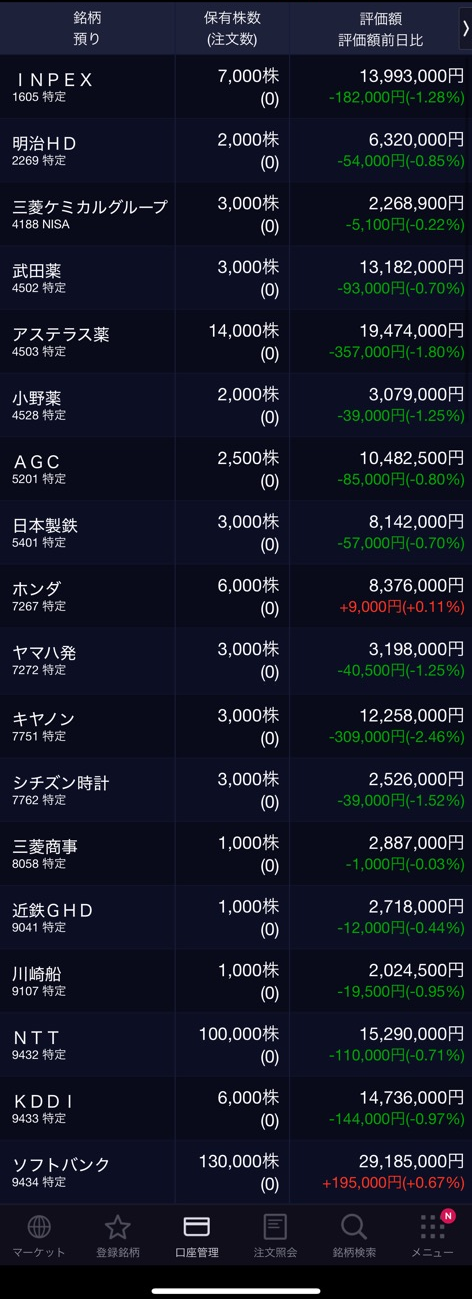Open the 三菱ケミカルグループ NISA holding
Viewport: 472px width, 1299px height.
[236, 215]
